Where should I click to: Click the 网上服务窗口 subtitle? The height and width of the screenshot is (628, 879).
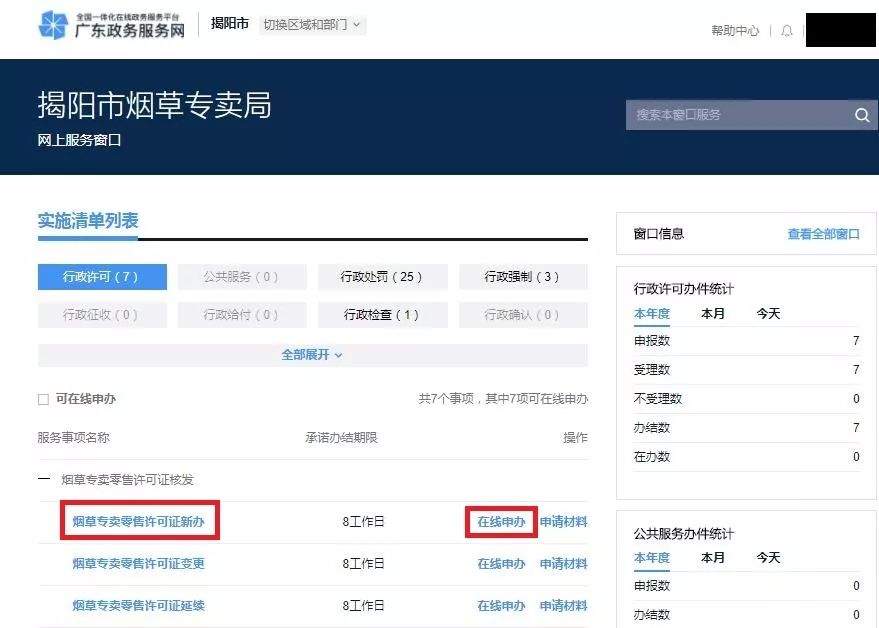point(79,140)
